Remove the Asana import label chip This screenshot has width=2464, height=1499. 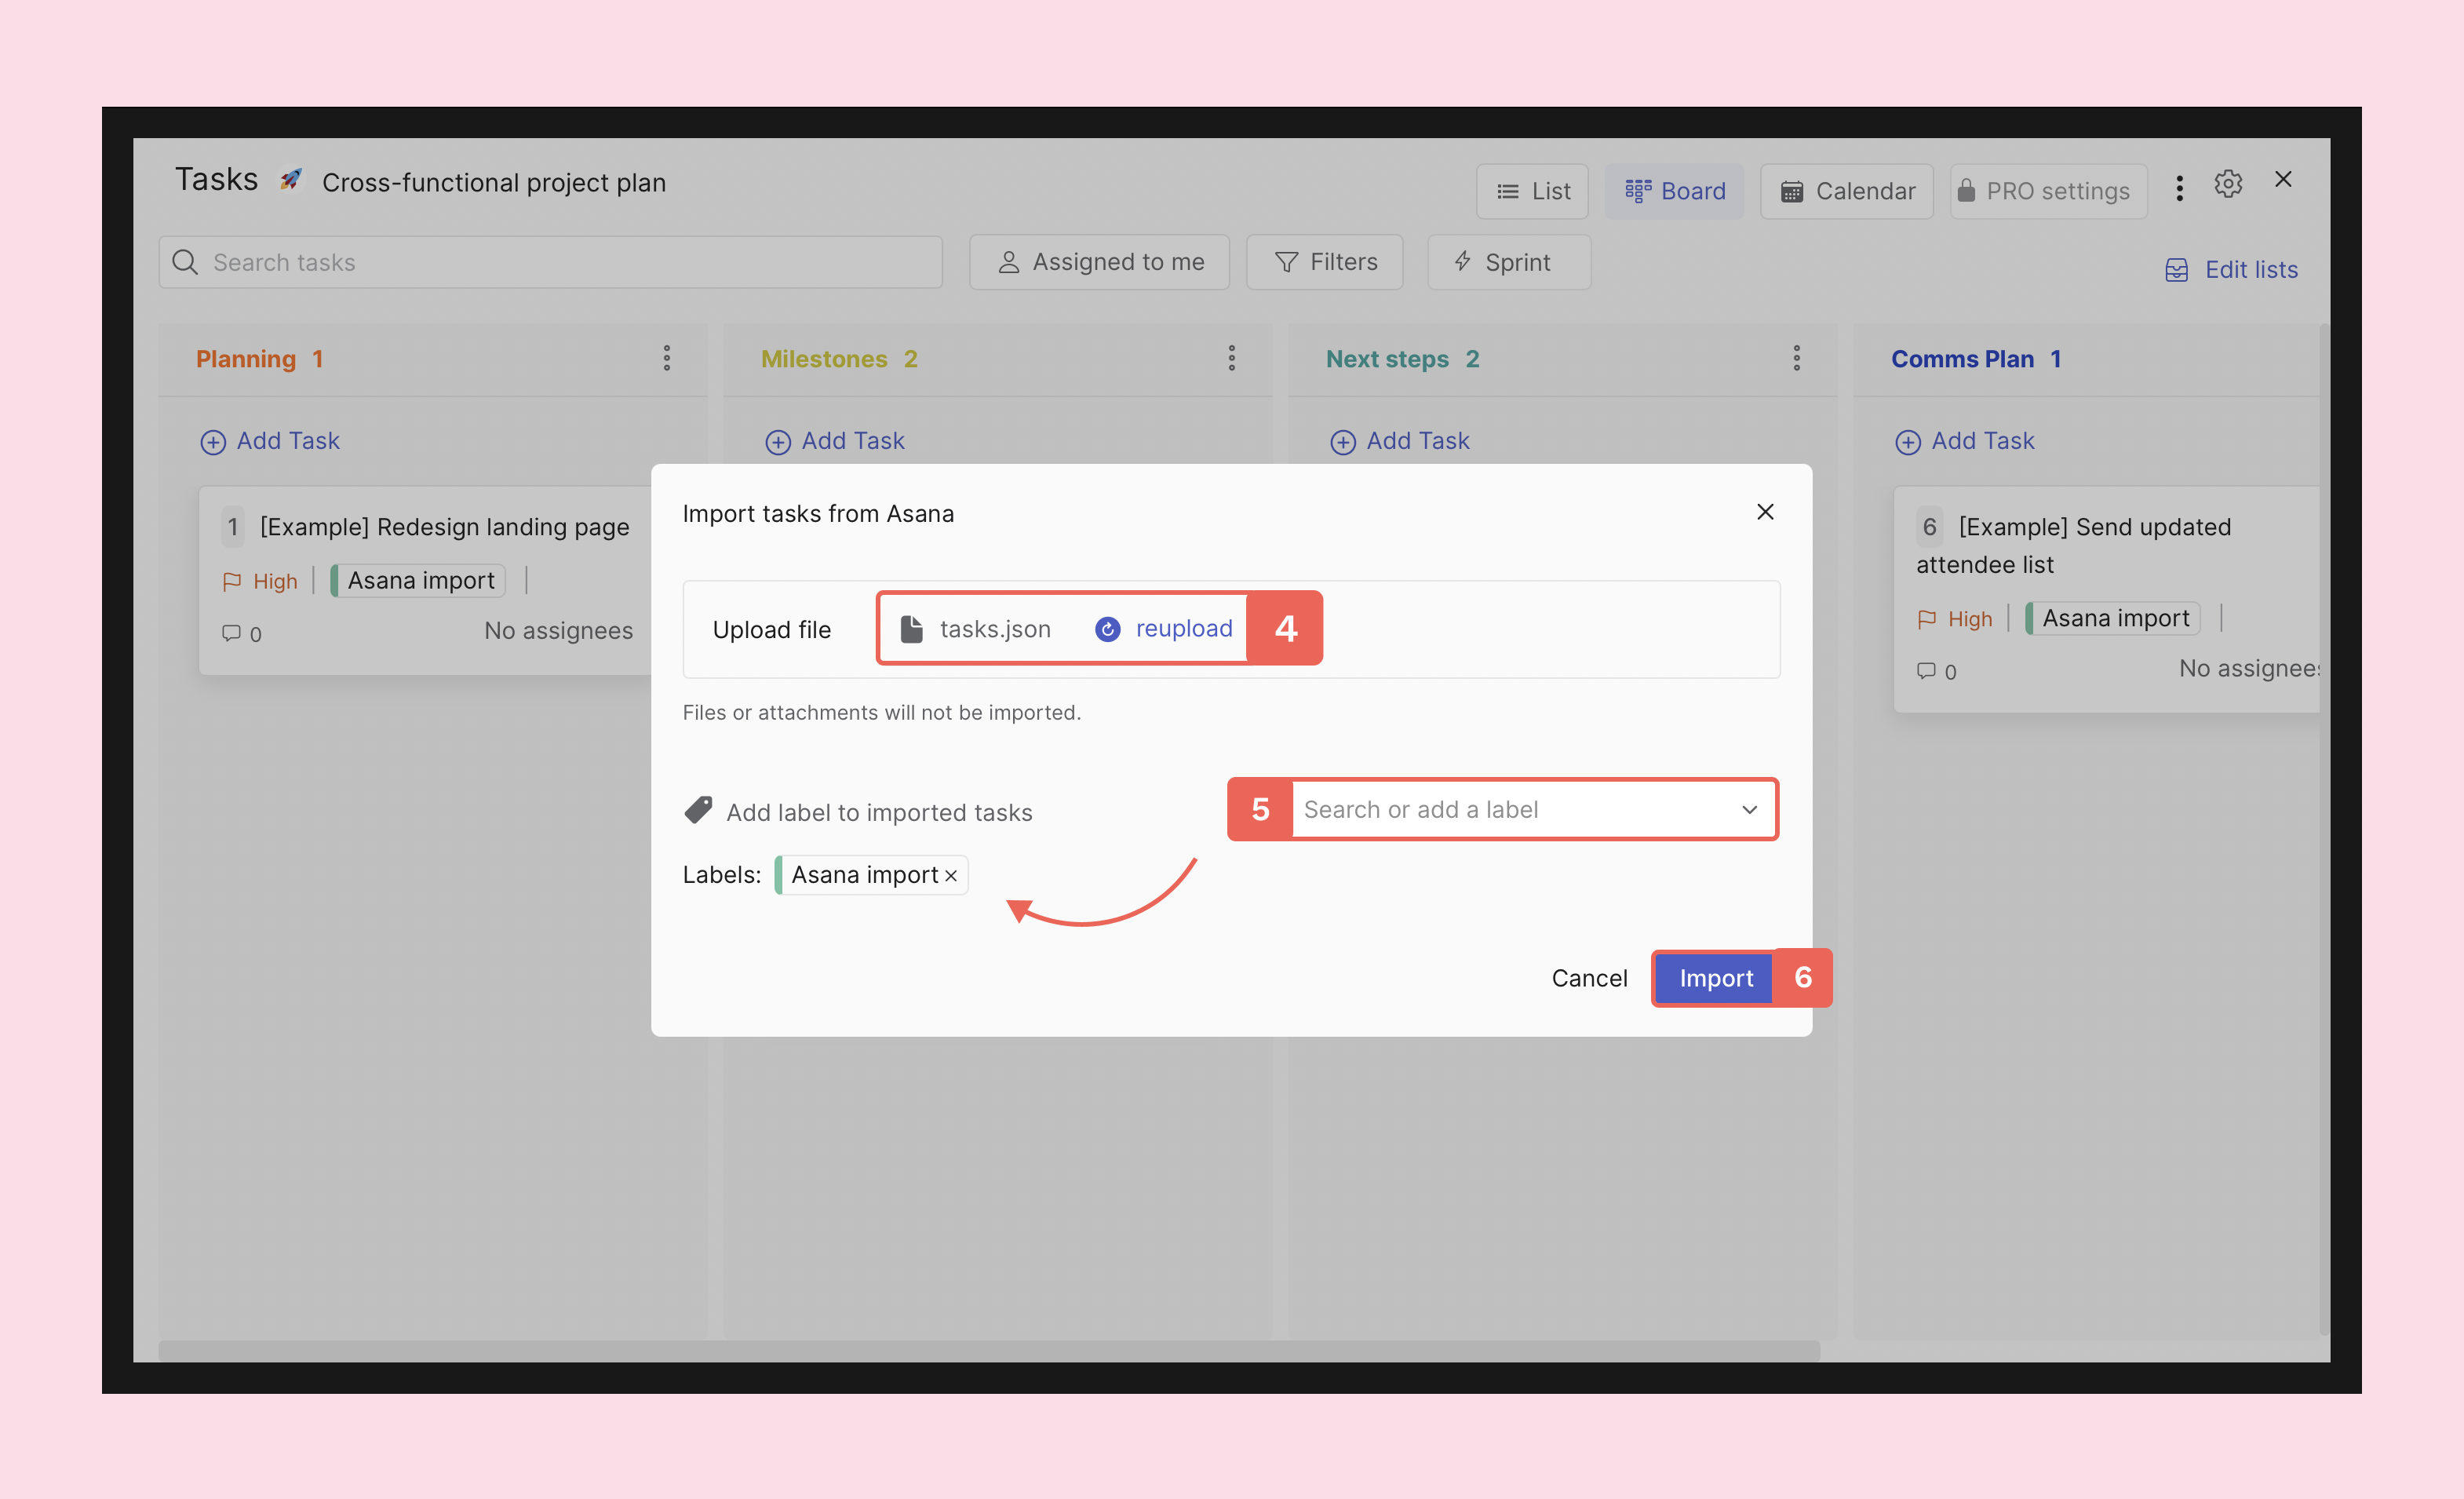951,876
